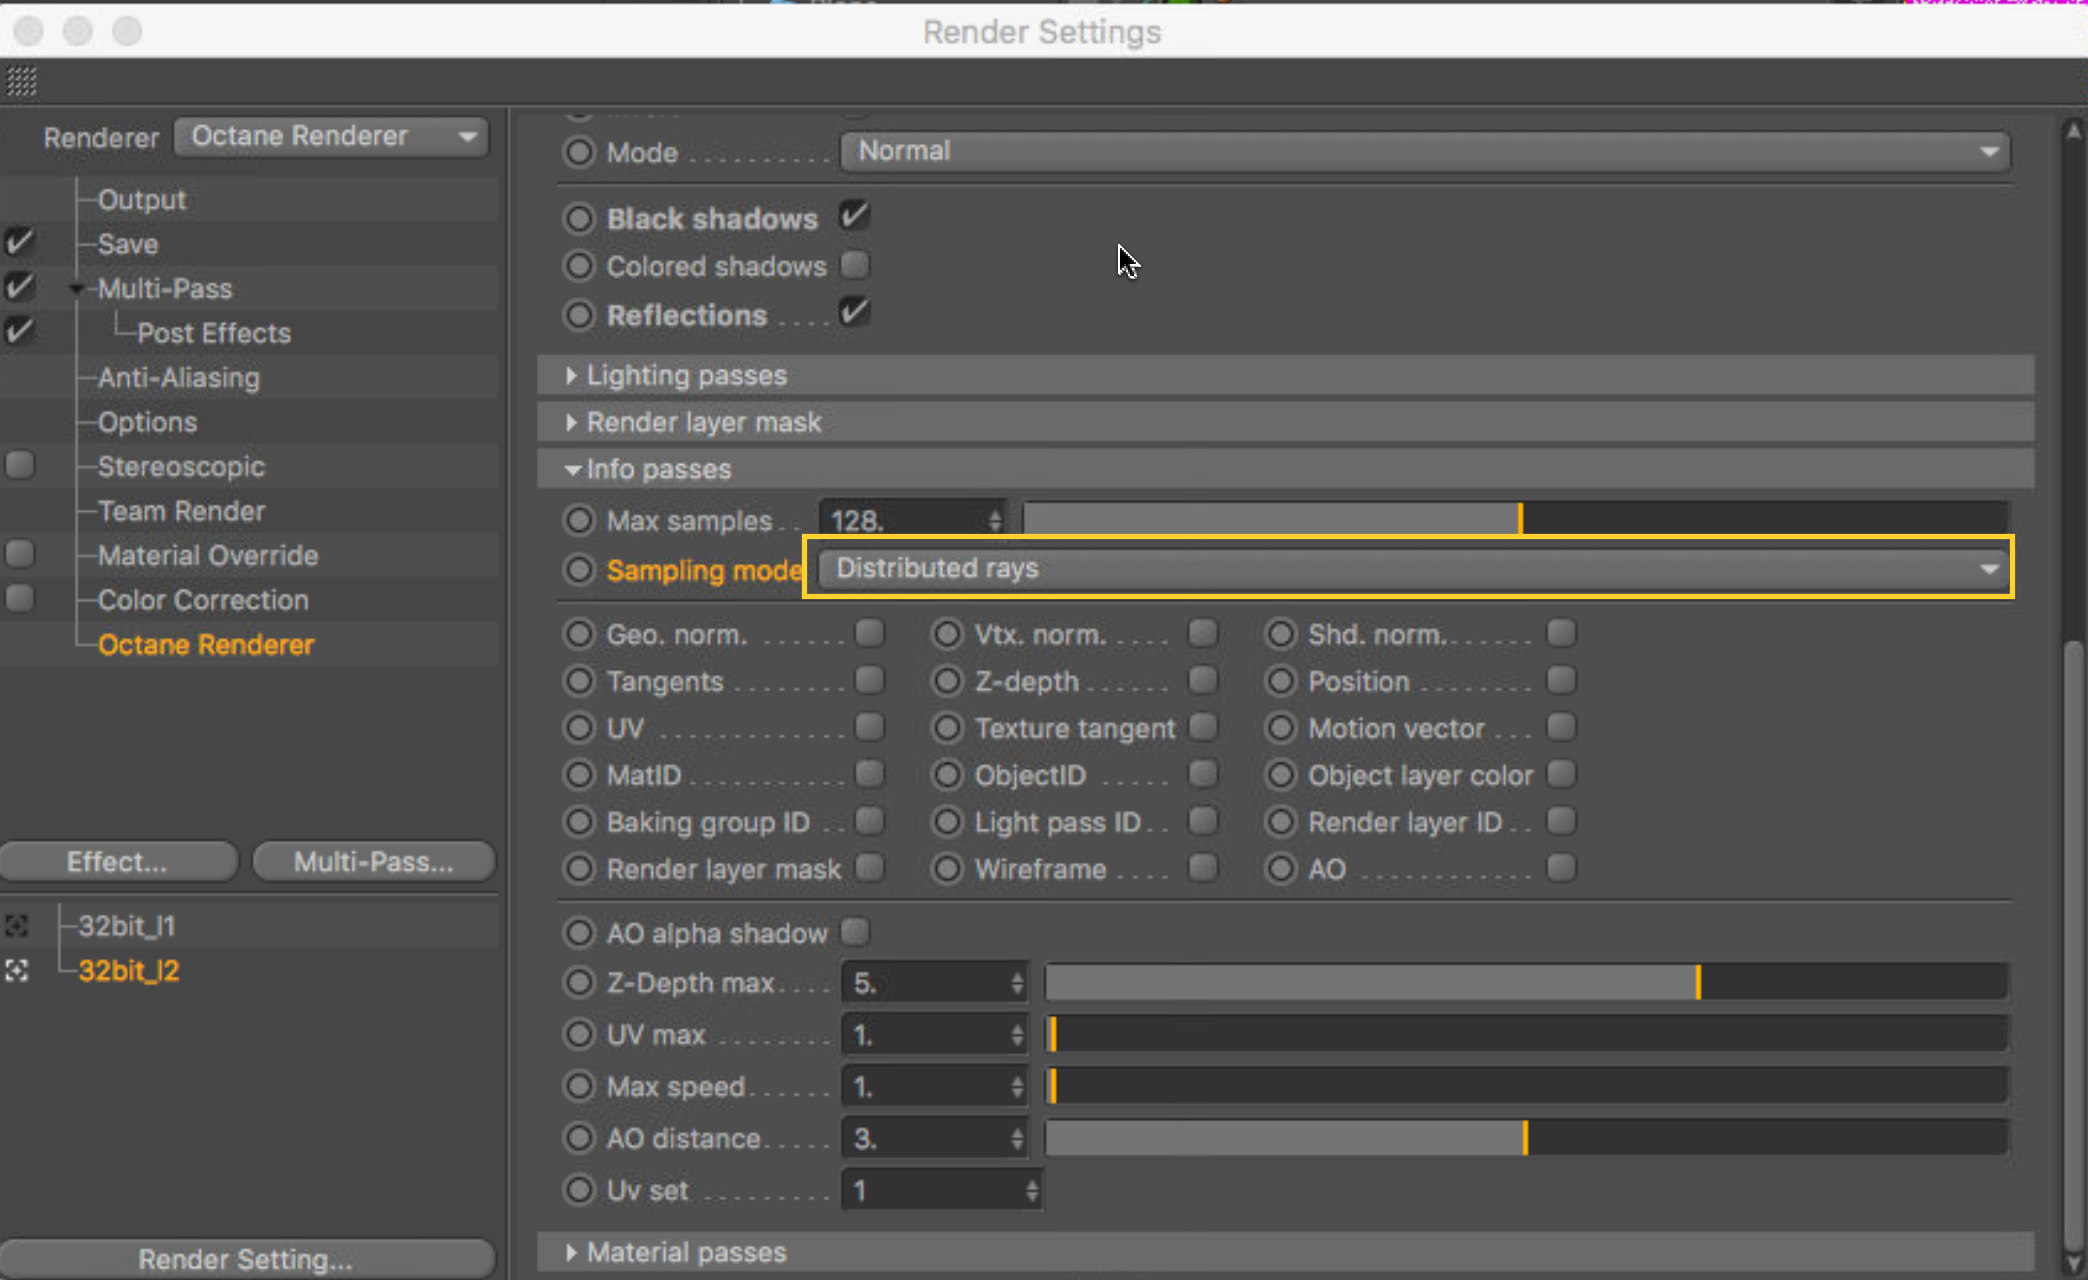Click keyframe circle beside Z-depth pass
2088x1280 pixels.
(947, 681)
